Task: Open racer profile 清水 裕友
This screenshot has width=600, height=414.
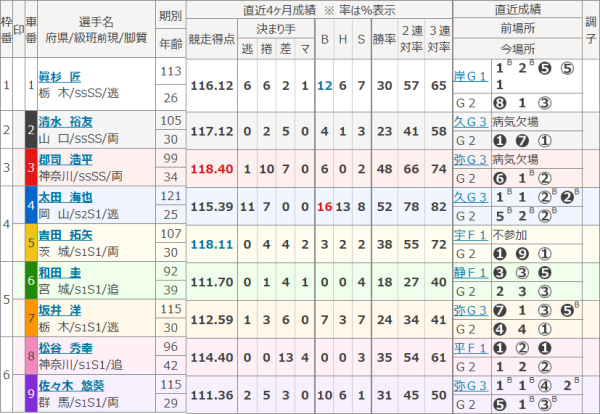Action: pos(65,122)
